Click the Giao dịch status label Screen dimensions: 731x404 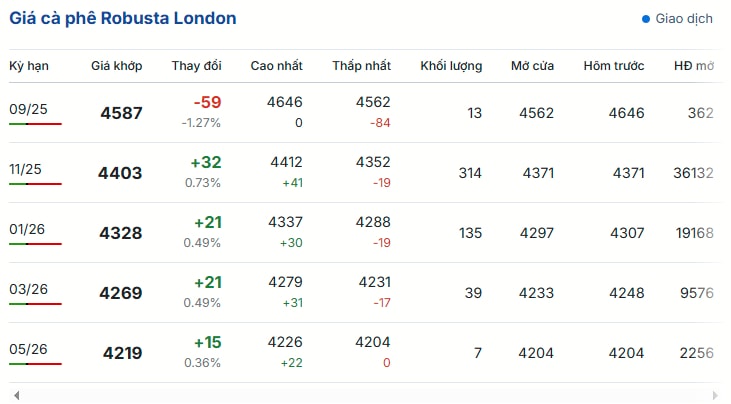[684, 19]
